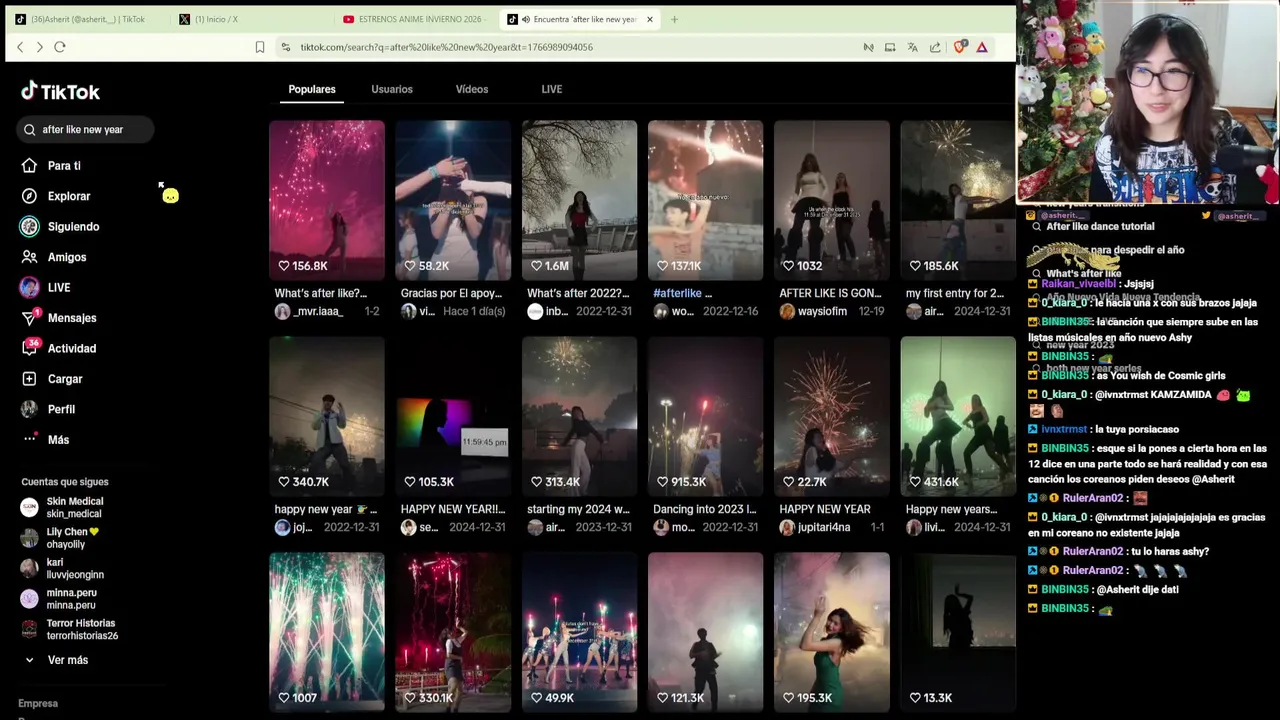Open video with 1.6M likes

point(579,200)
